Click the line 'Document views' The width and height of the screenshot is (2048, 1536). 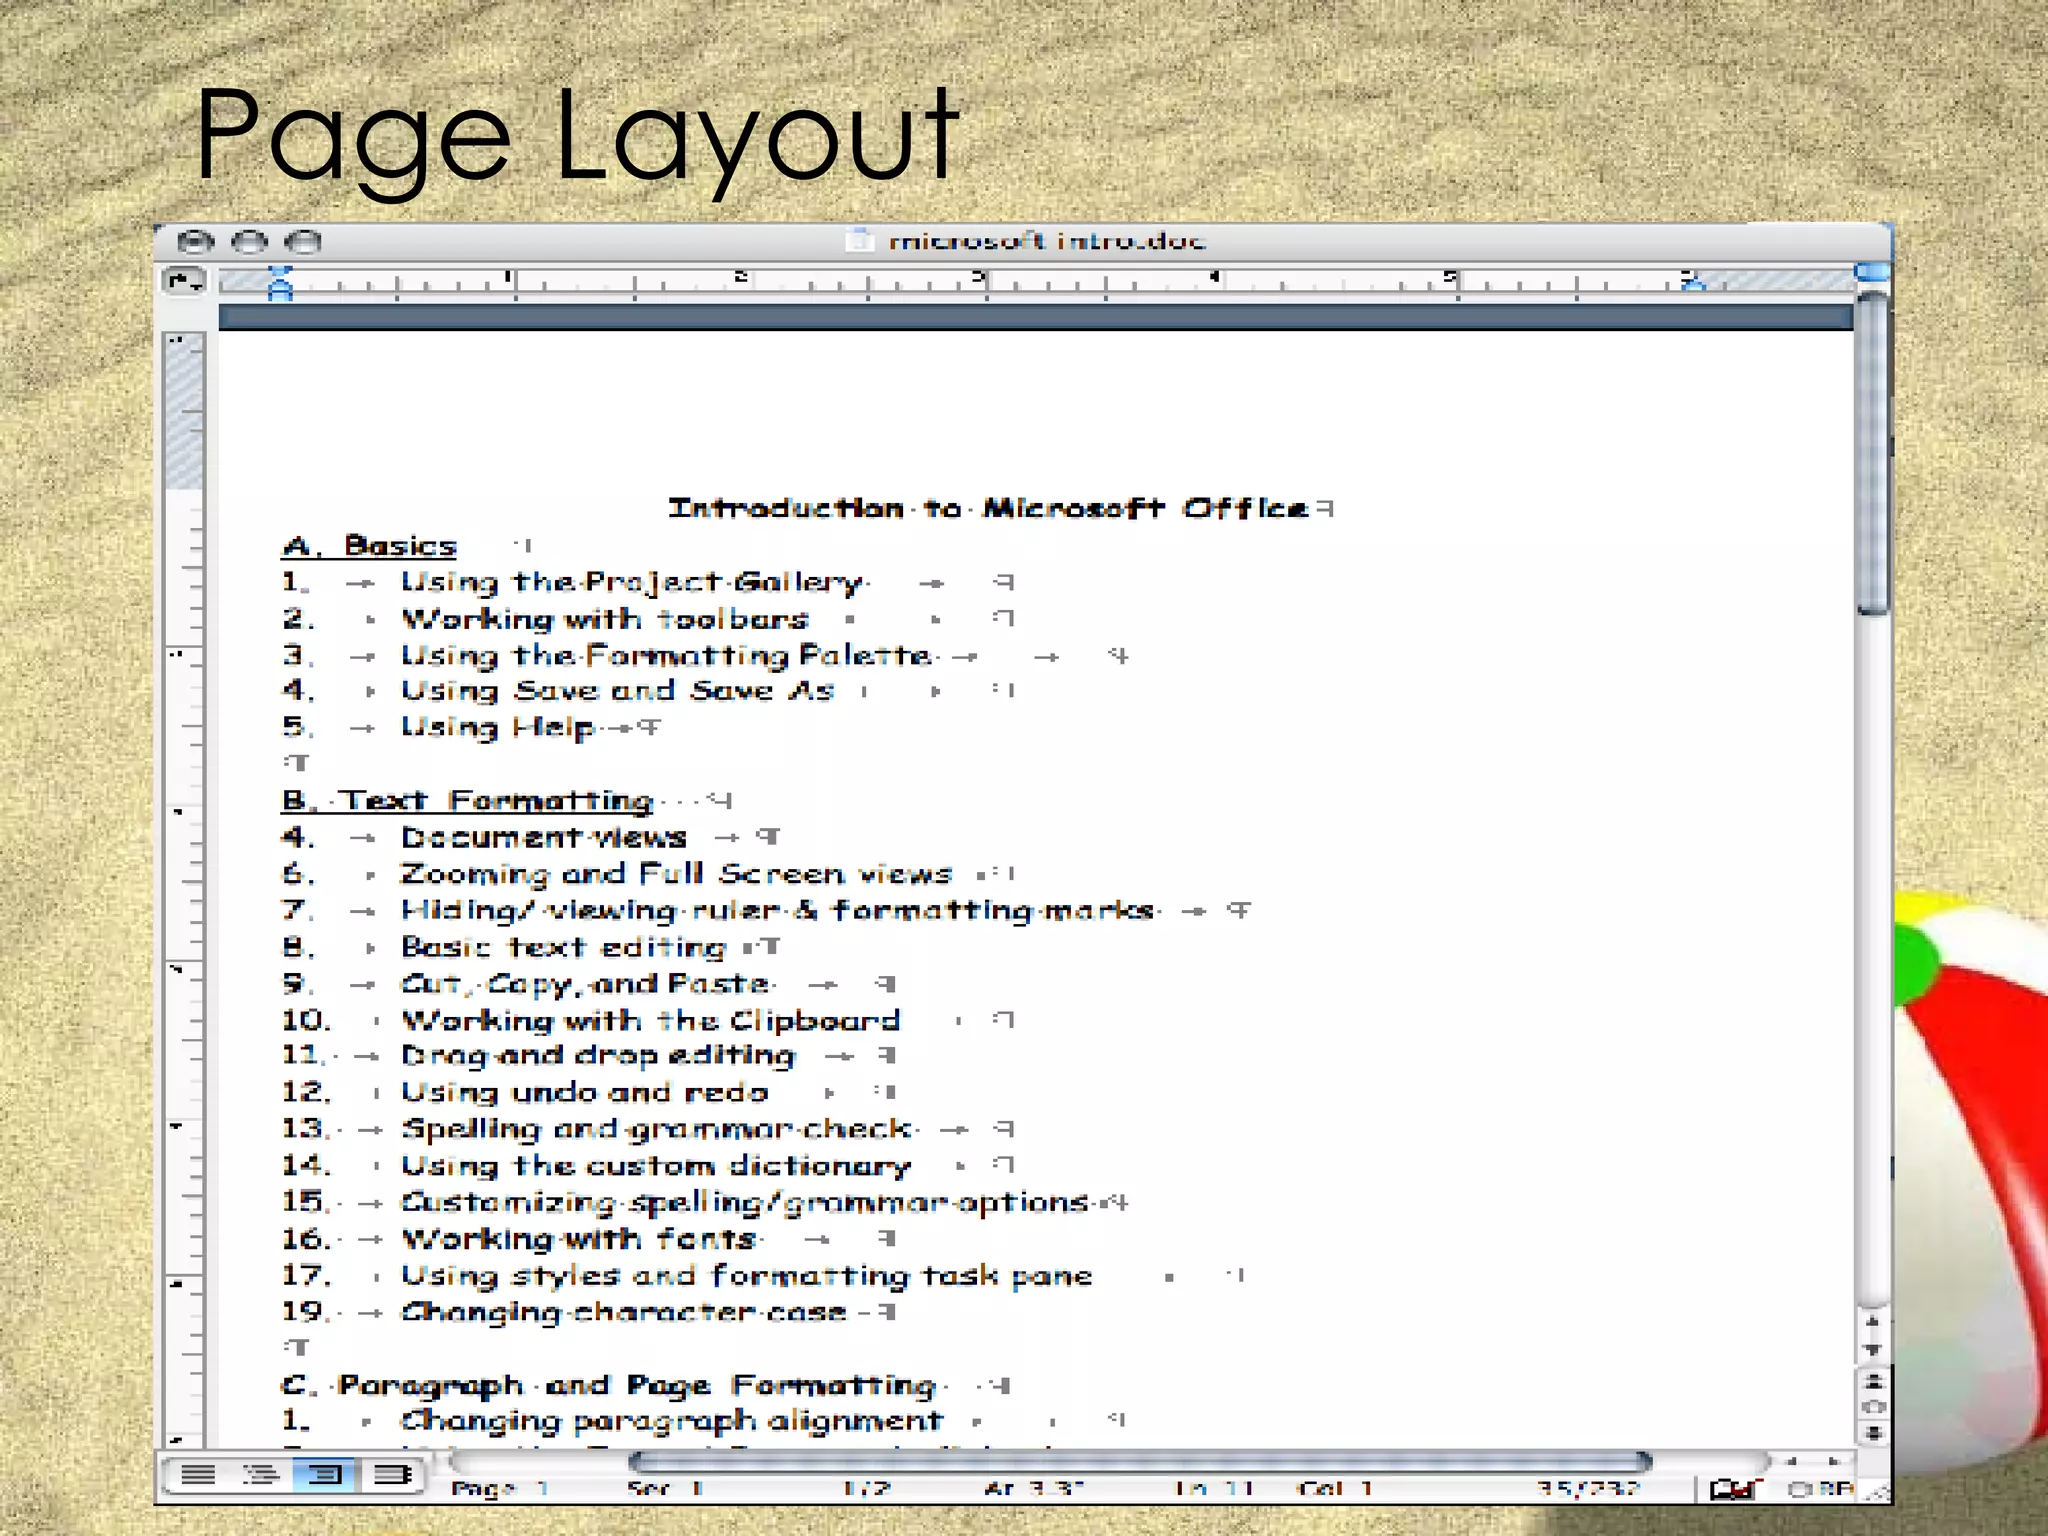point(544,837)
